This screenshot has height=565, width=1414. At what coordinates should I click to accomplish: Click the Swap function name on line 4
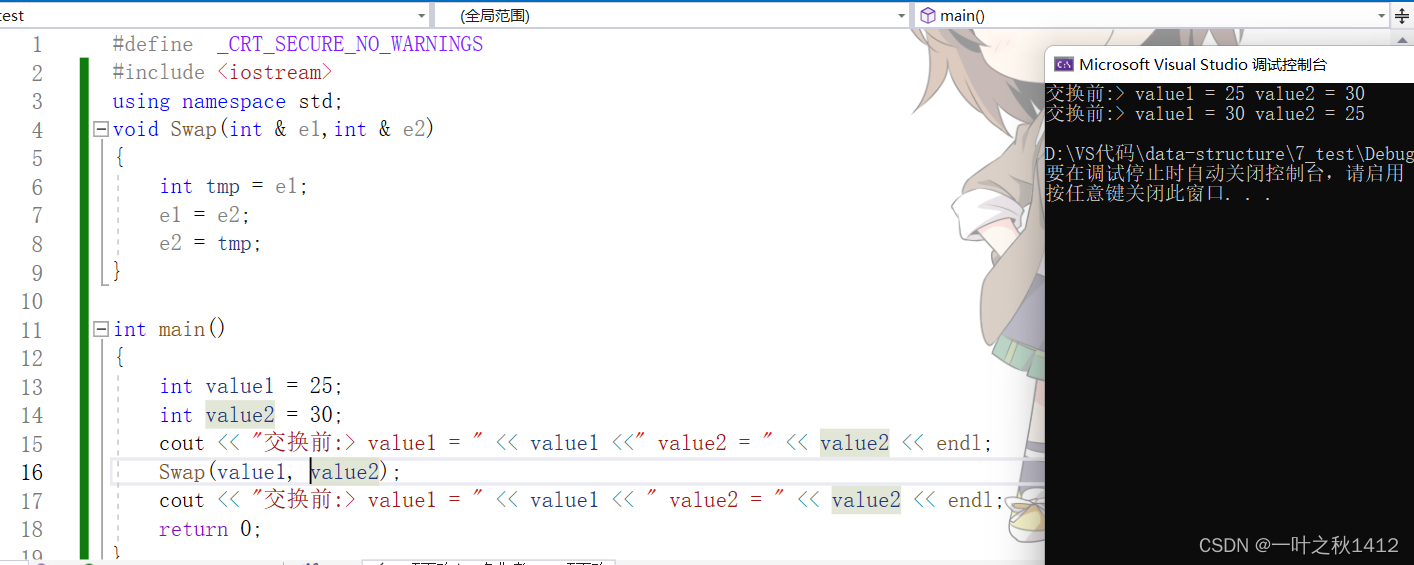click(194, 129)
